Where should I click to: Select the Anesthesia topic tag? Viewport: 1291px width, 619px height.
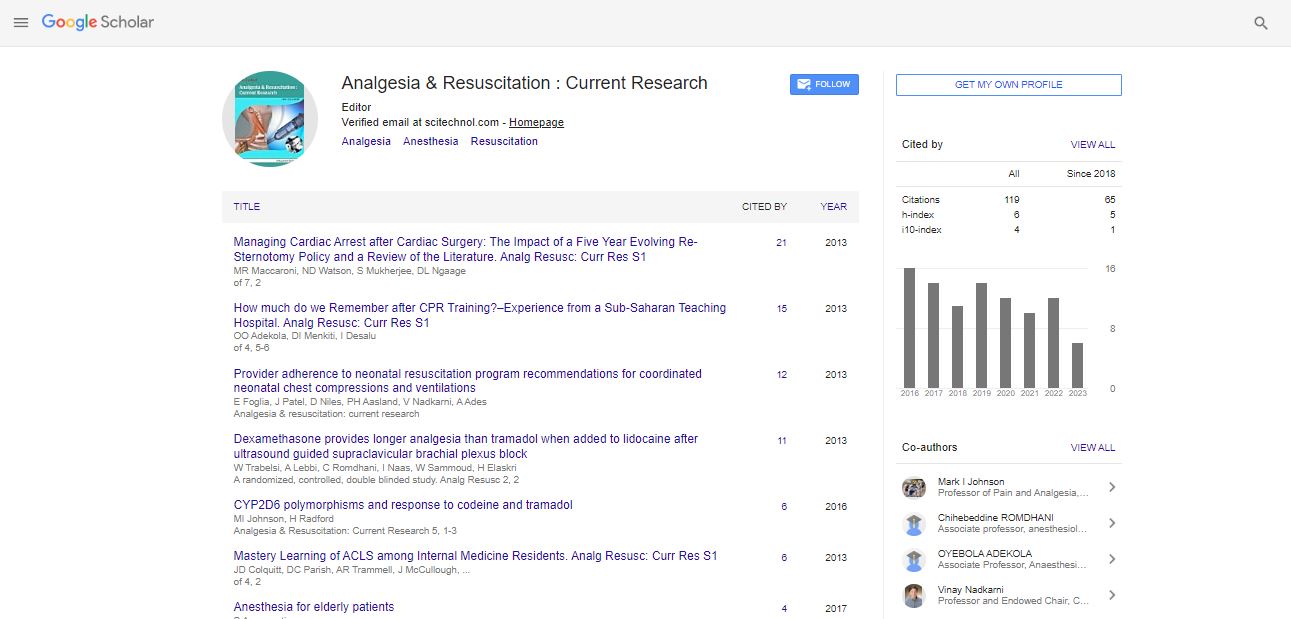click(430, 142)
